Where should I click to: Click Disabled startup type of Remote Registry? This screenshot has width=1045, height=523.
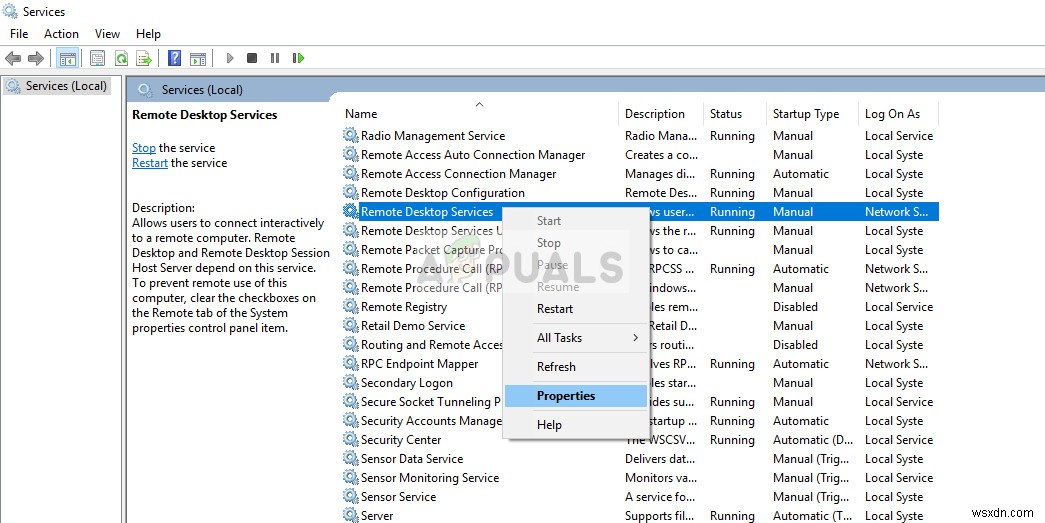click(795, 307)
